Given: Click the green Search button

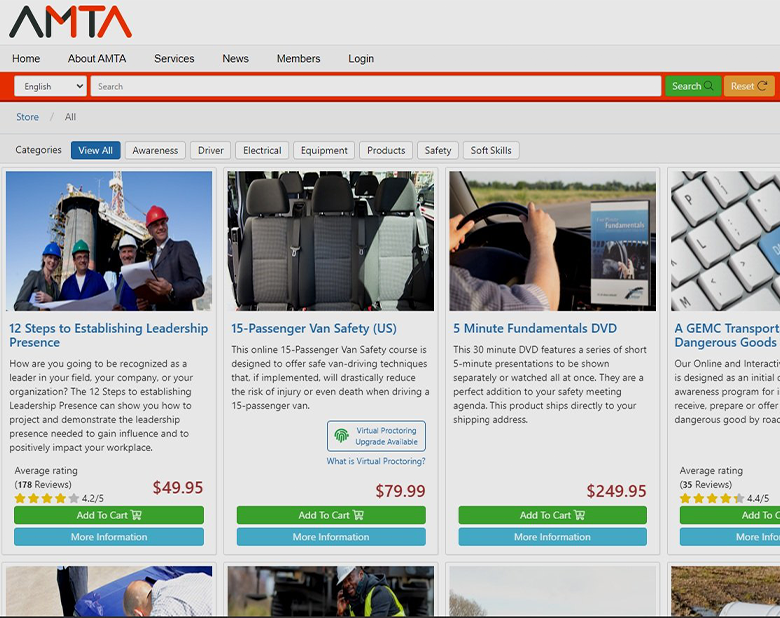Looking at the screenshot, I should click(692, 86).
